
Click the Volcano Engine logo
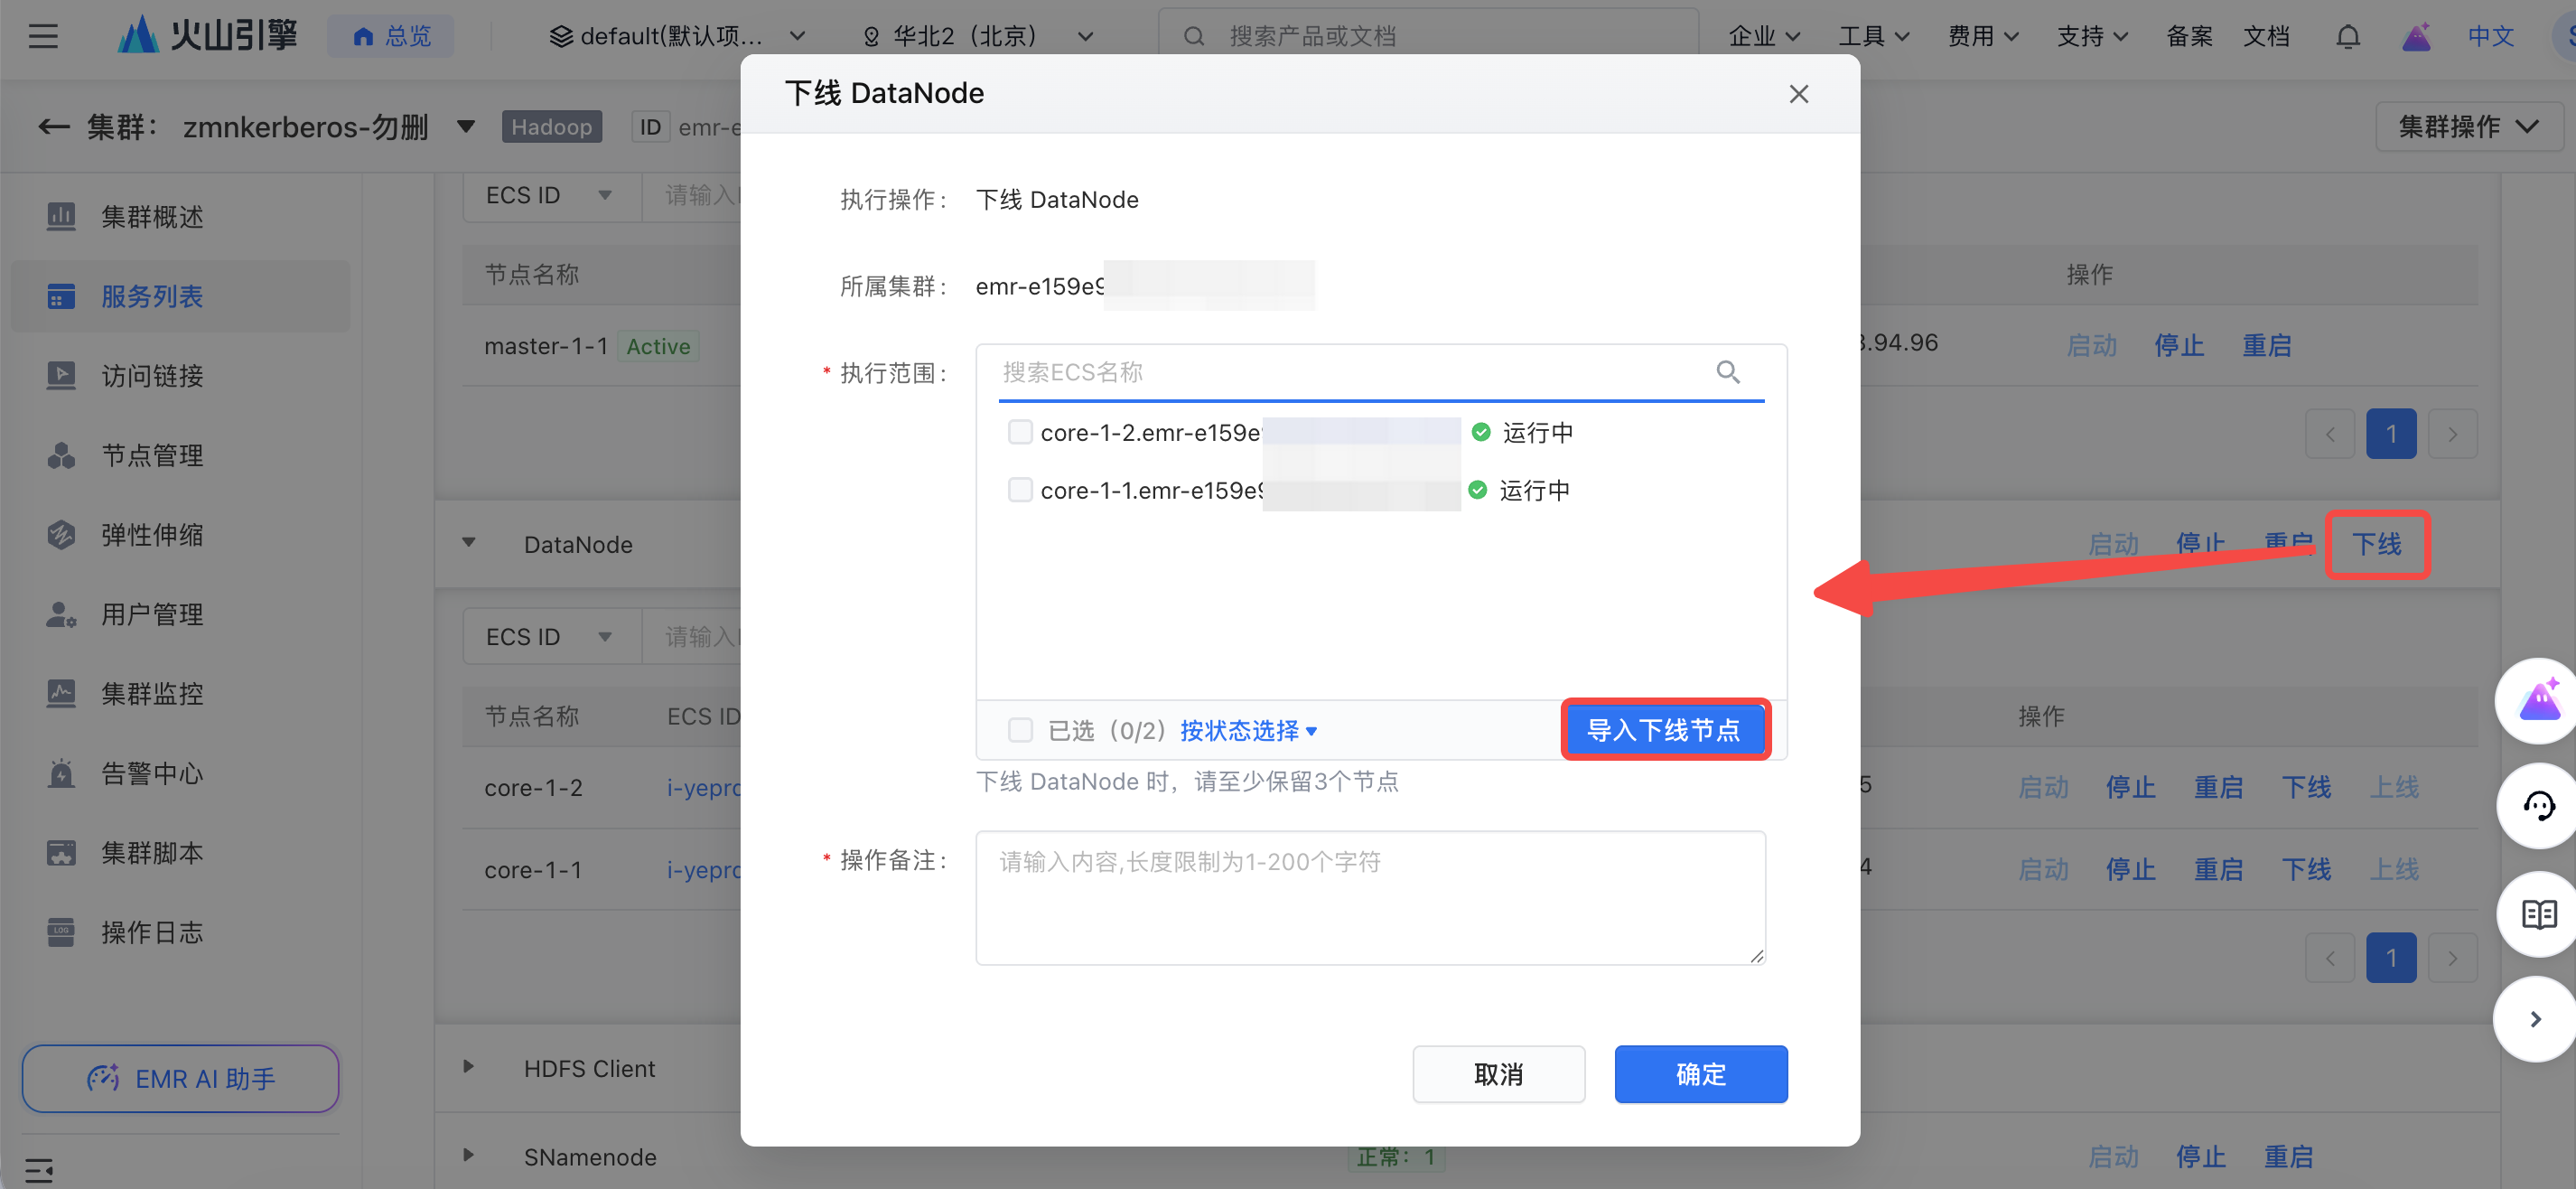(x=207, y=36)
